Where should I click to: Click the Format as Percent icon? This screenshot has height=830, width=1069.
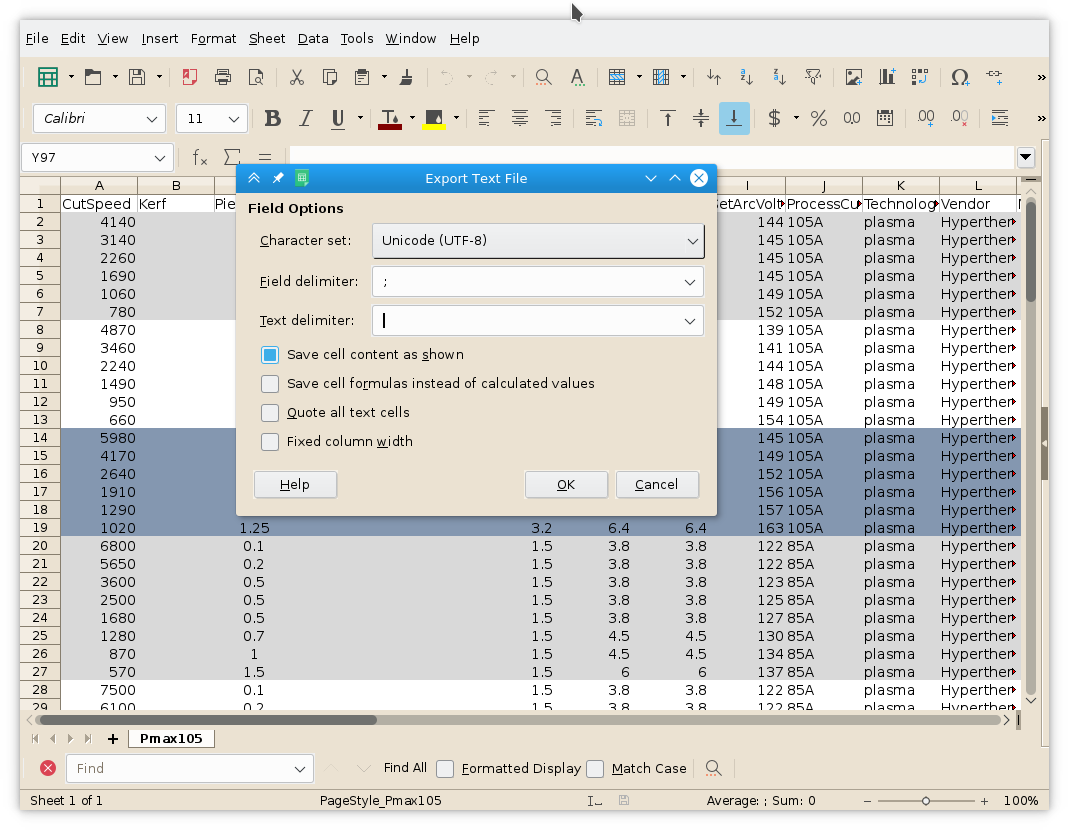coord(819,118)
